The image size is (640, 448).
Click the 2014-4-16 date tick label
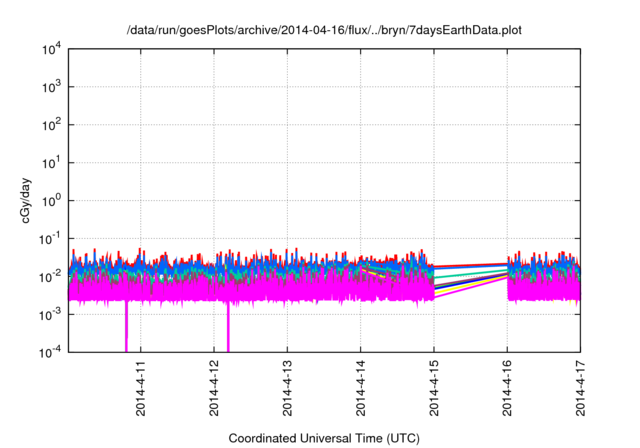[x=507, y=388]
